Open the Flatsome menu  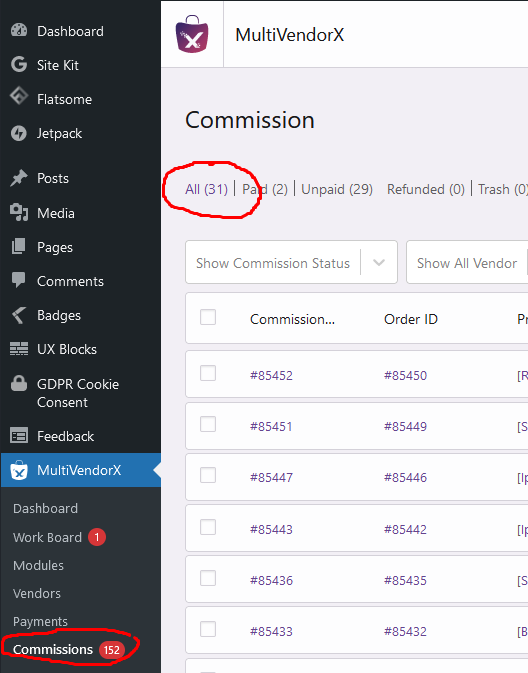[x=64, y=100]
